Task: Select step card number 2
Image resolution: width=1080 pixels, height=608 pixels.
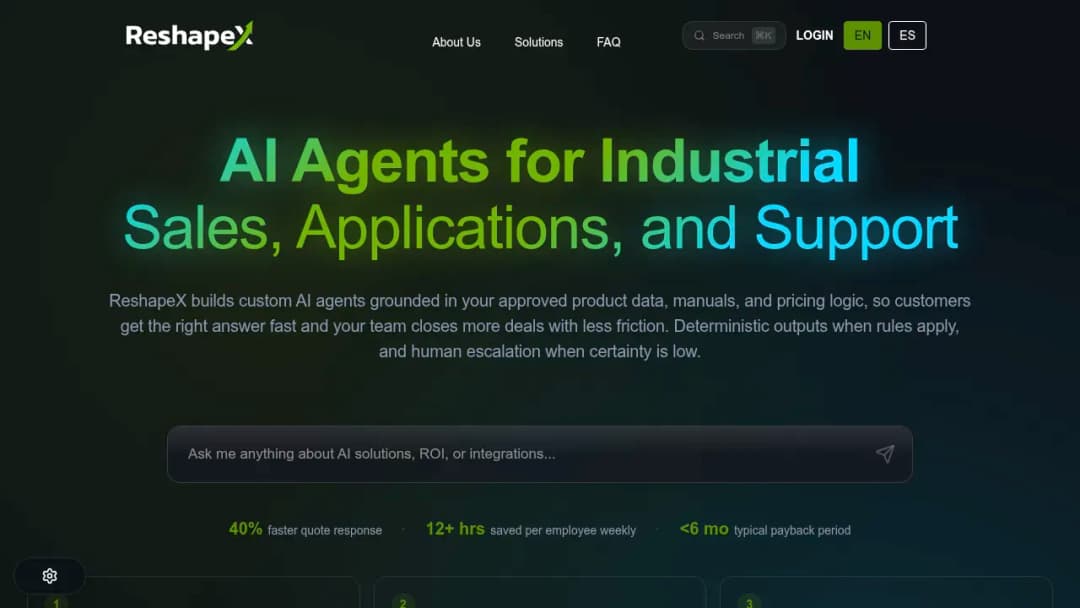Action: [x=540, y=593]
